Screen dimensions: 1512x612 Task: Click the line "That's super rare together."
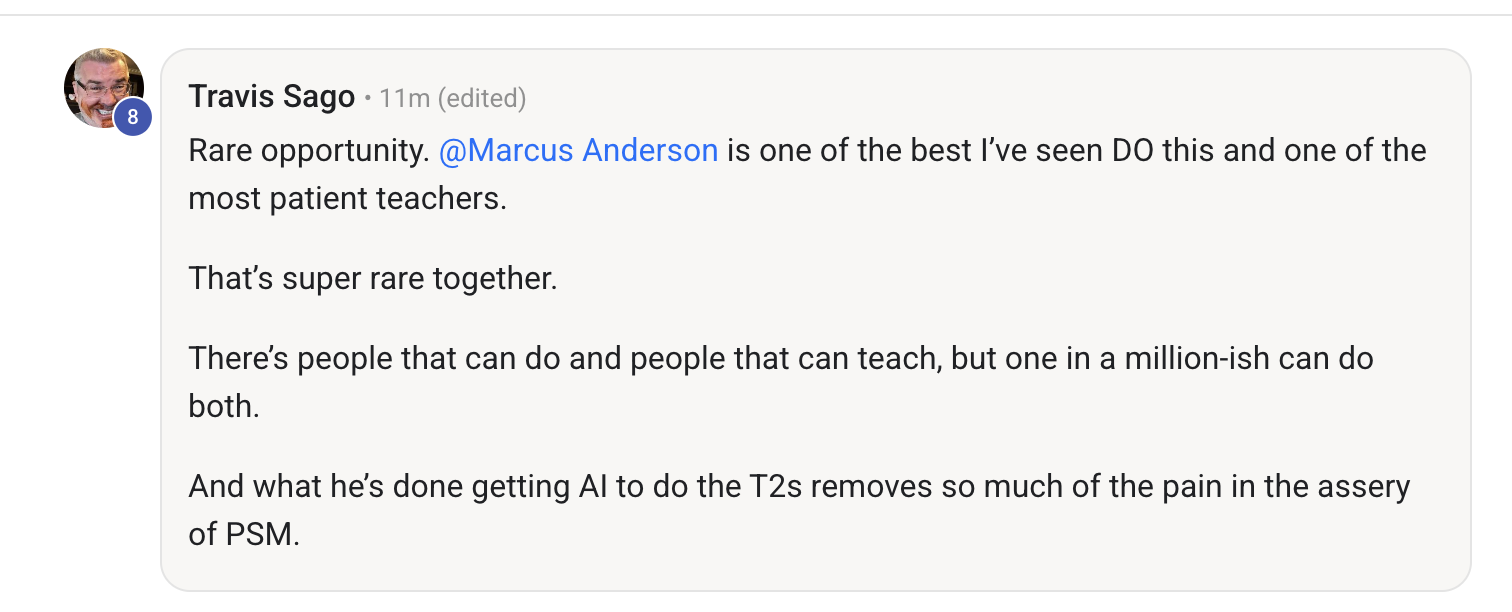click(372, 277)
